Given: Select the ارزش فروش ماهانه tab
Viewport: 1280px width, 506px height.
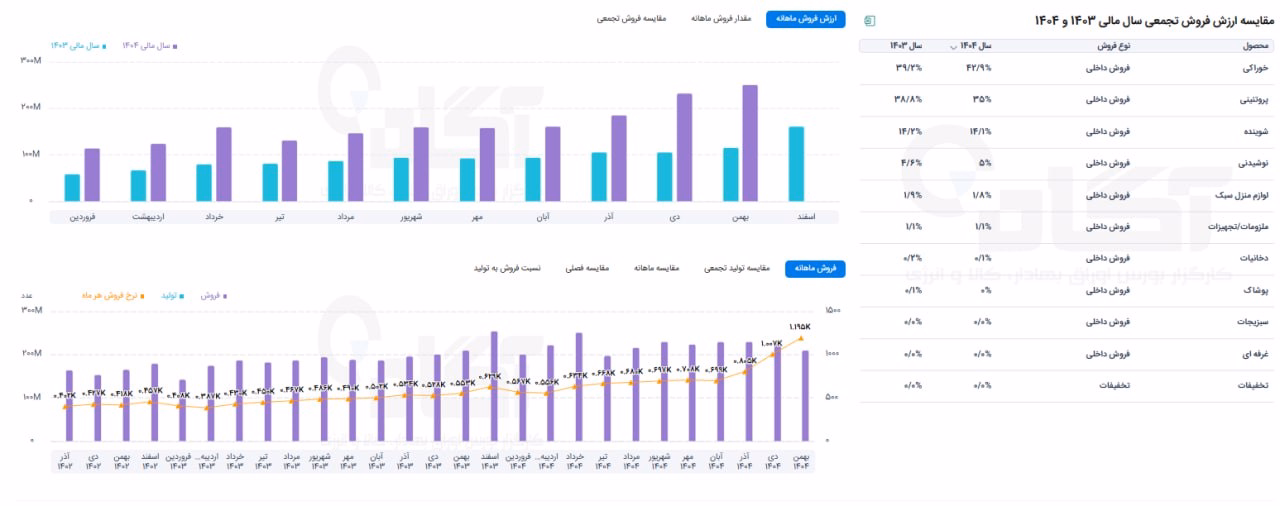Looking at the screenshot, I should coord(806,19).
